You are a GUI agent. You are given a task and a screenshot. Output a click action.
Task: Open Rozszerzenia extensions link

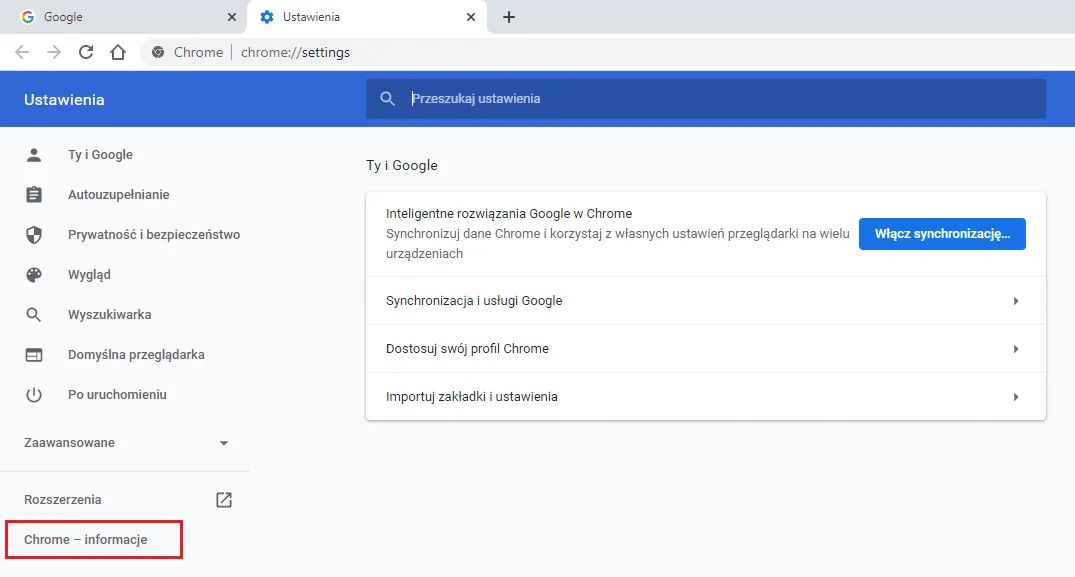(62, 500)
